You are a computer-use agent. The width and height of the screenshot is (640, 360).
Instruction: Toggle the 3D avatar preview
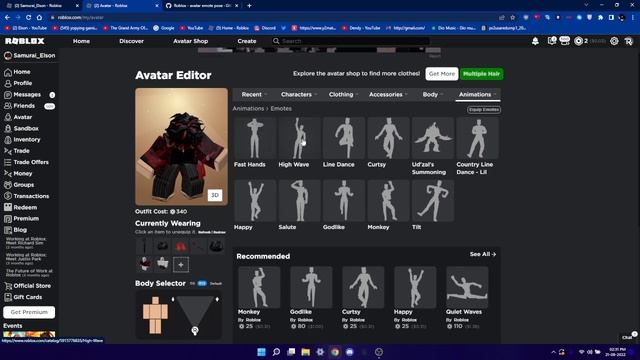pyautogui.click(x=215, y=195)
